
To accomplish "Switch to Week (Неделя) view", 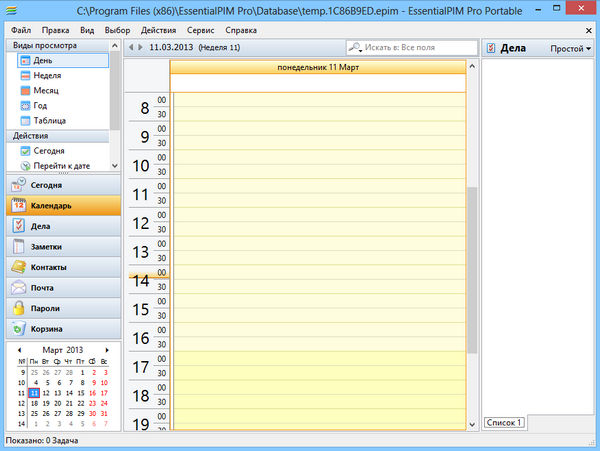I will tap(48, 76).
